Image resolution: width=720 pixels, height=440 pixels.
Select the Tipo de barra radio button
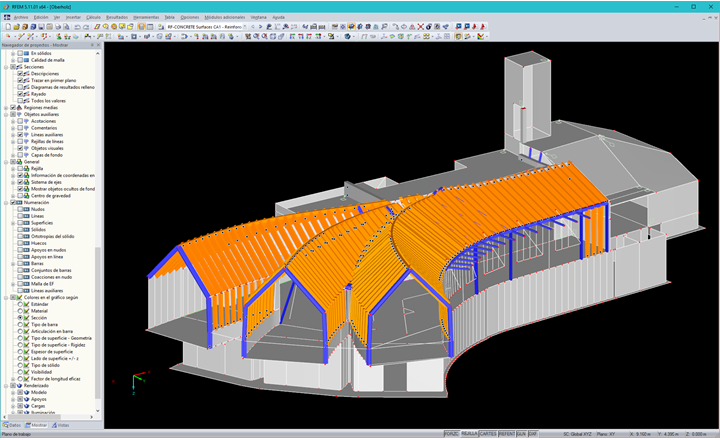pos(20,324)
